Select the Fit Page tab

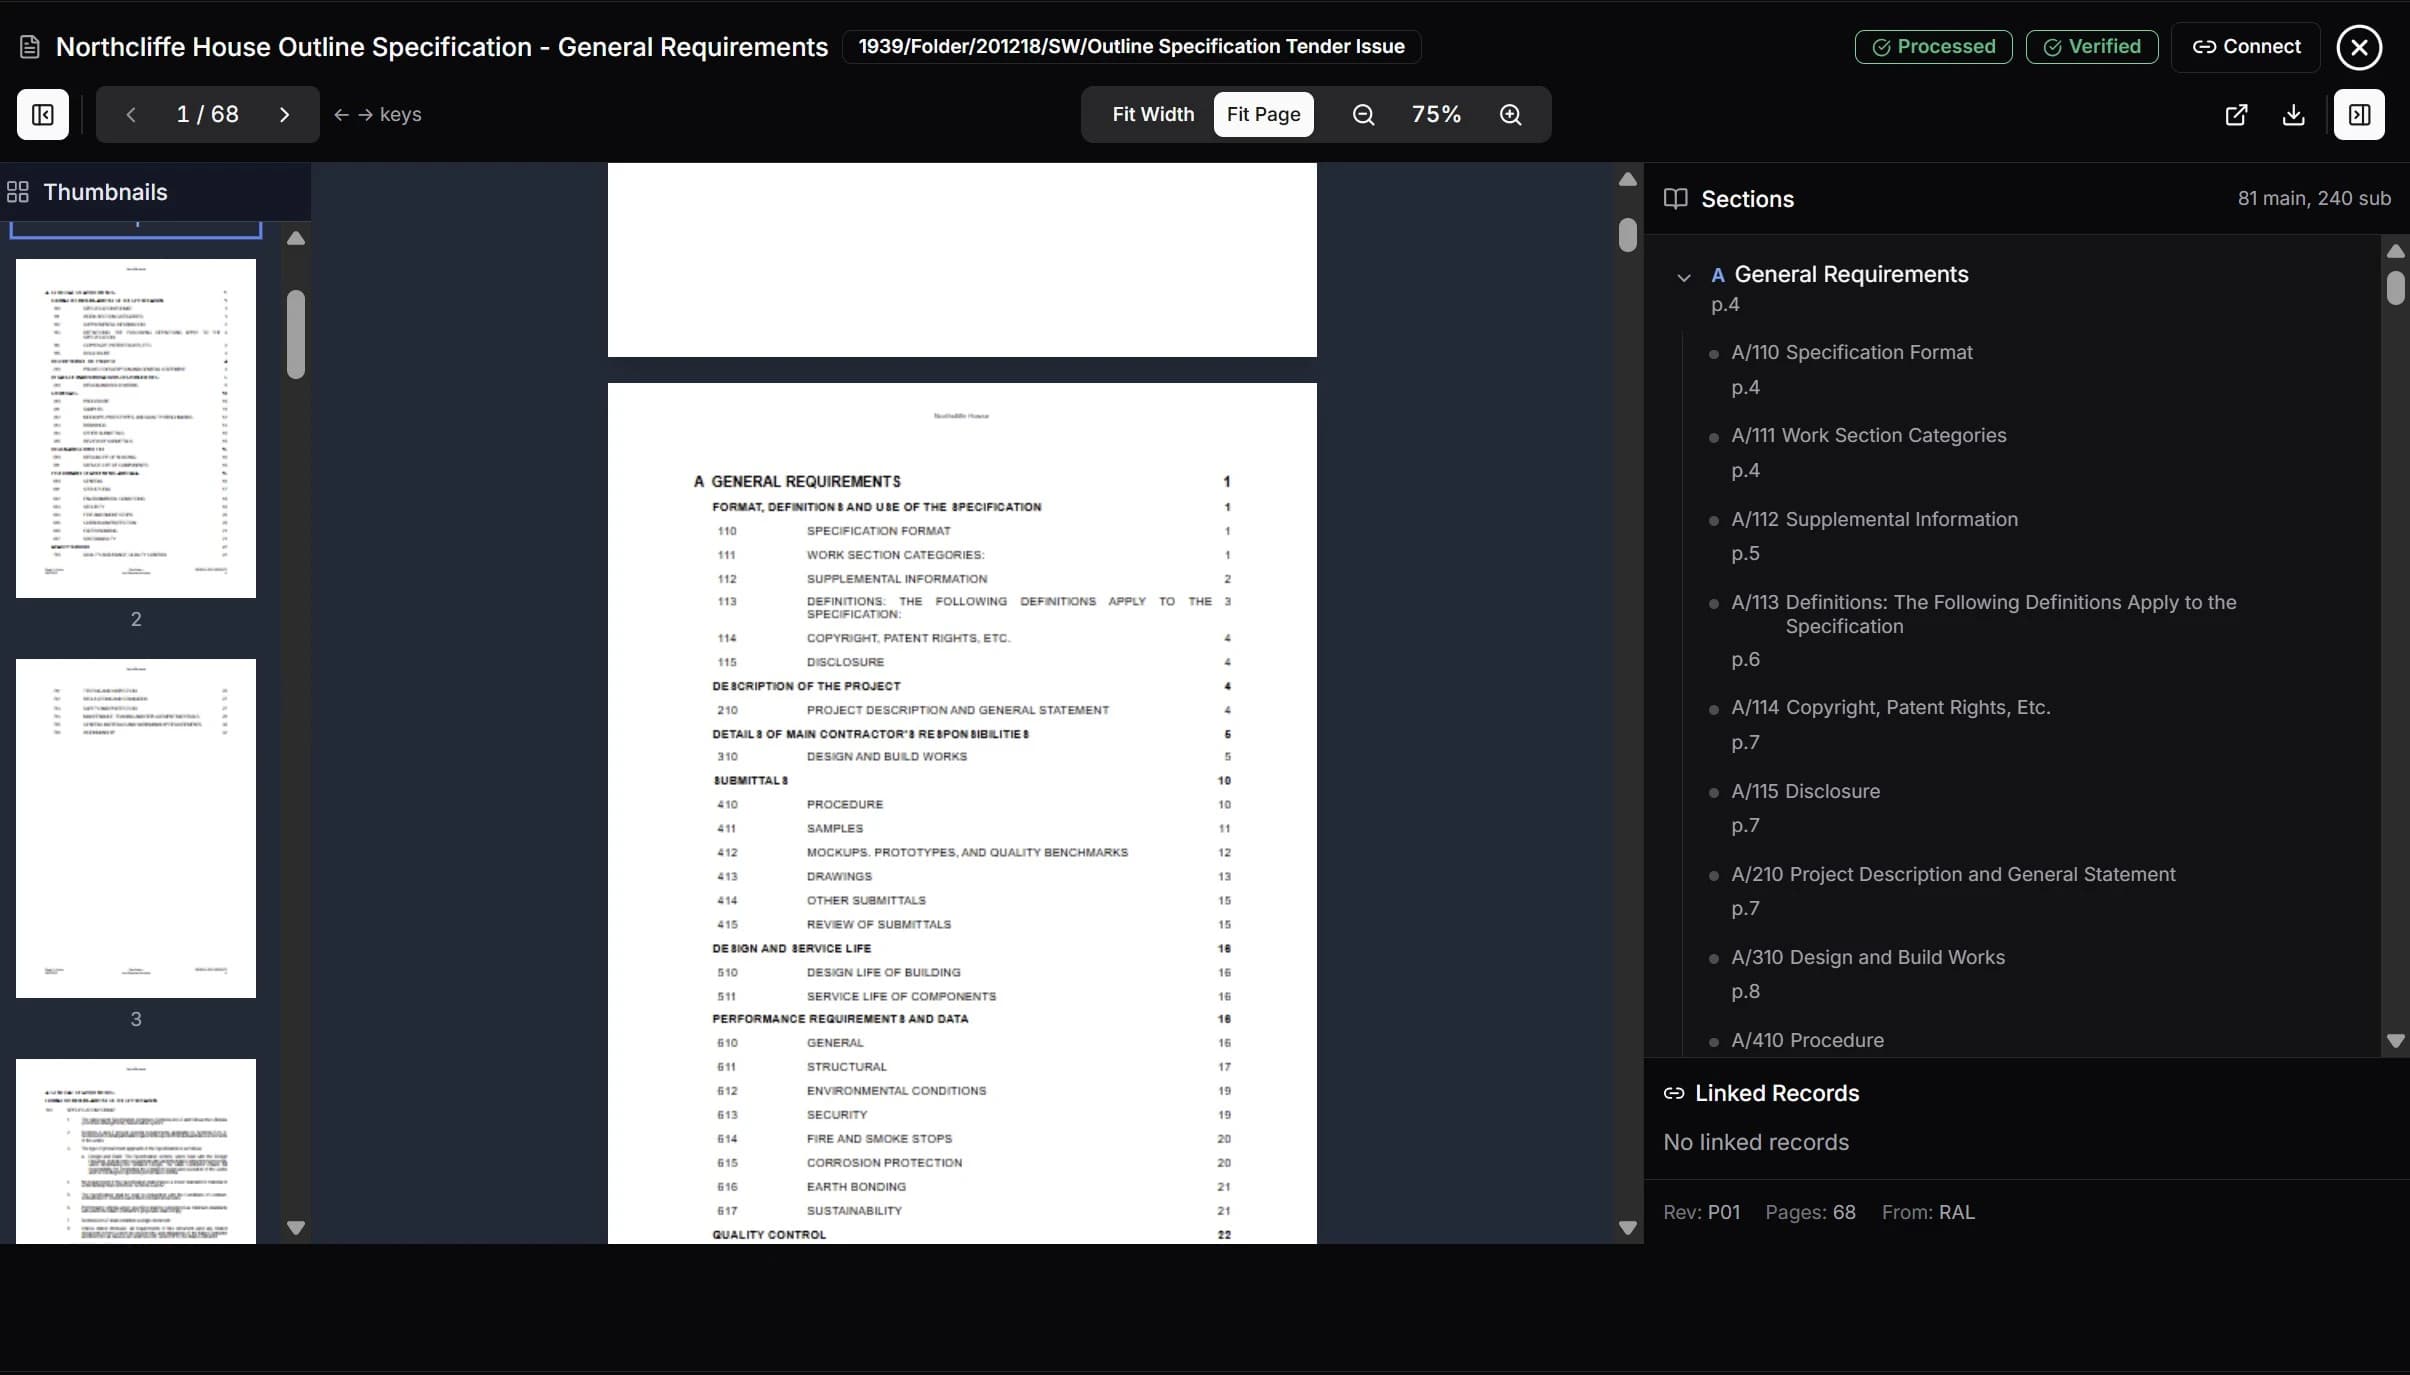click(x=1263, y=114)
